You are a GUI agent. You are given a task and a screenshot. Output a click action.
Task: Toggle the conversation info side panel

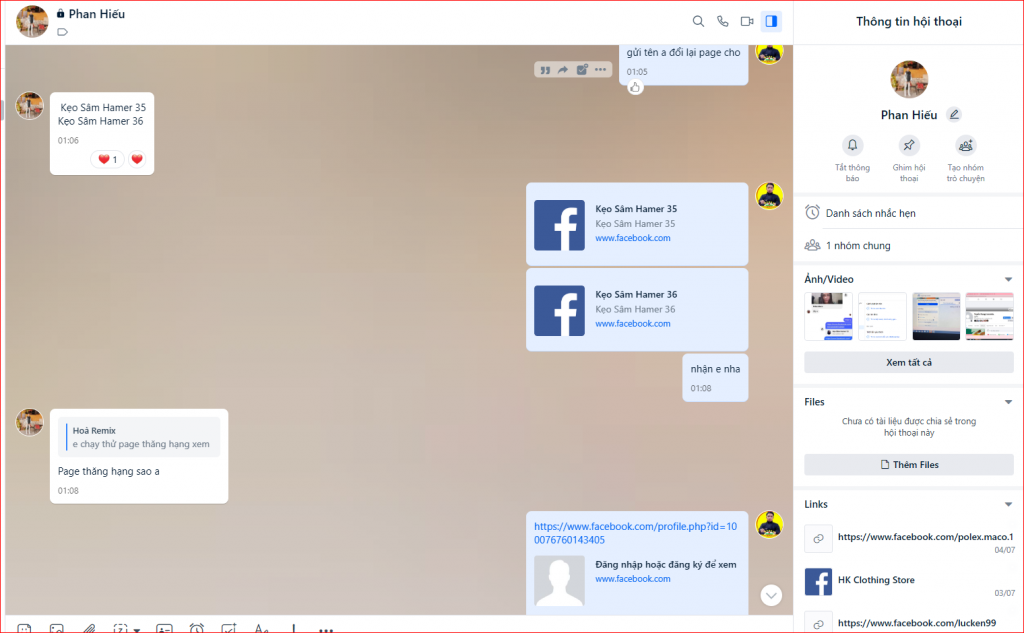coord(771,21)
